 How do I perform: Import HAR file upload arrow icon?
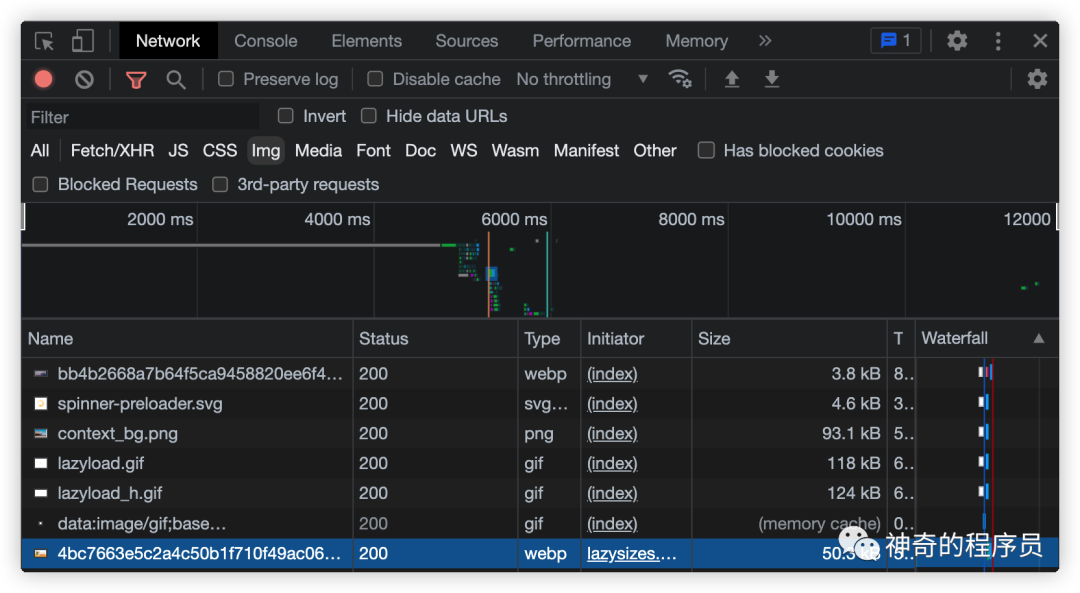point(731,79)
